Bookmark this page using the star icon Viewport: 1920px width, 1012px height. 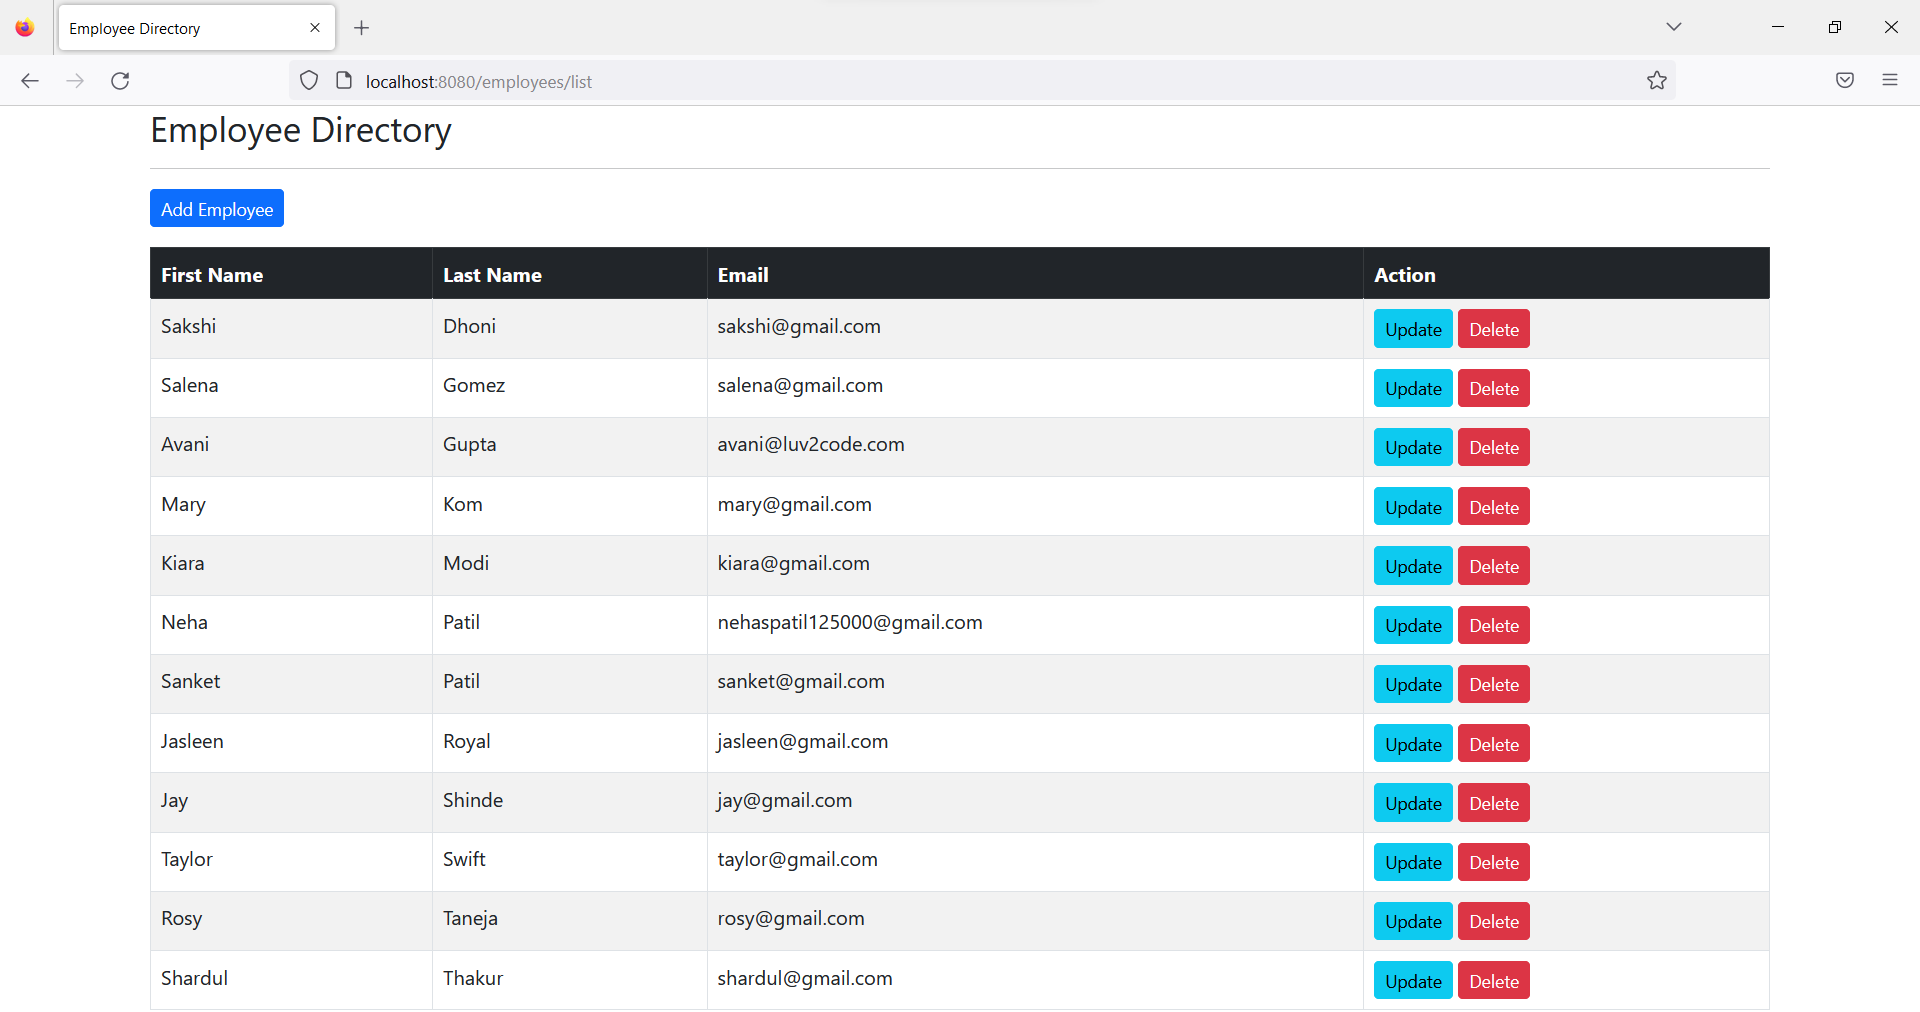point(1657,80)
